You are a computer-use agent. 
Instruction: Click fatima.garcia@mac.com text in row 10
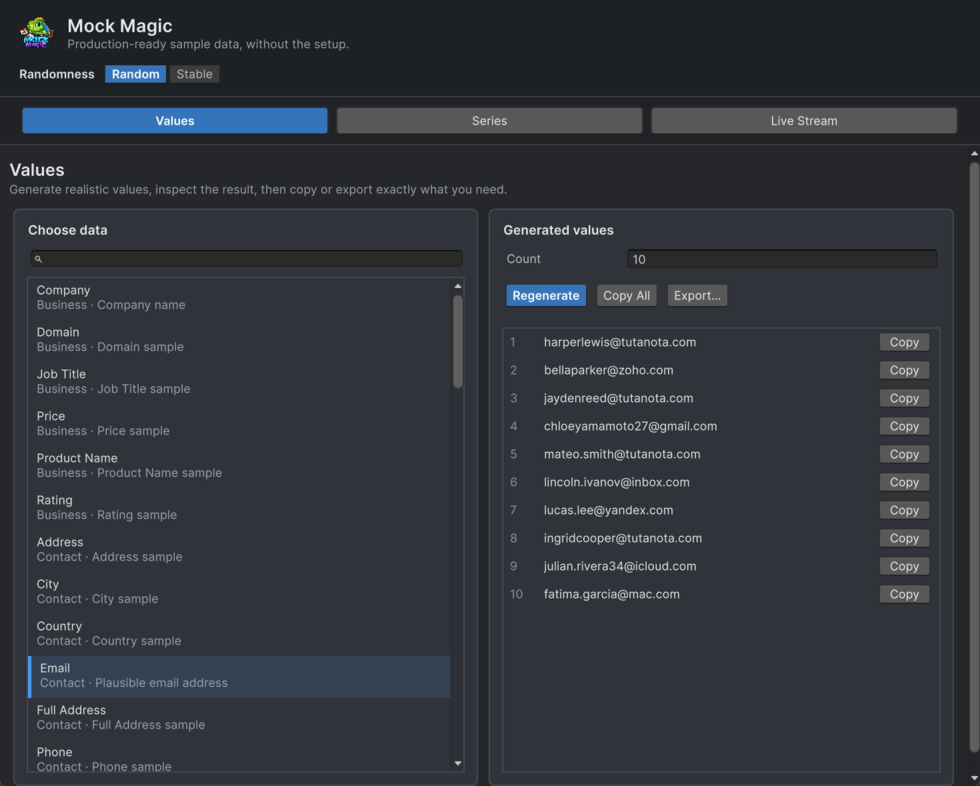[x=611, y=594]
